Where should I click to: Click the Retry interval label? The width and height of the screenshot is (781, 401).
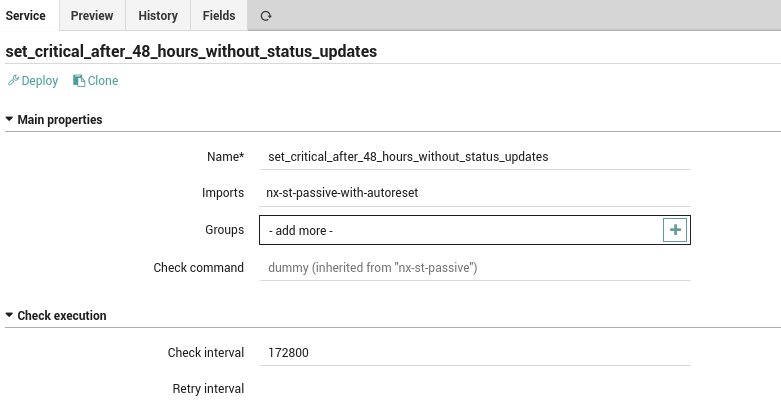[208, 389]
